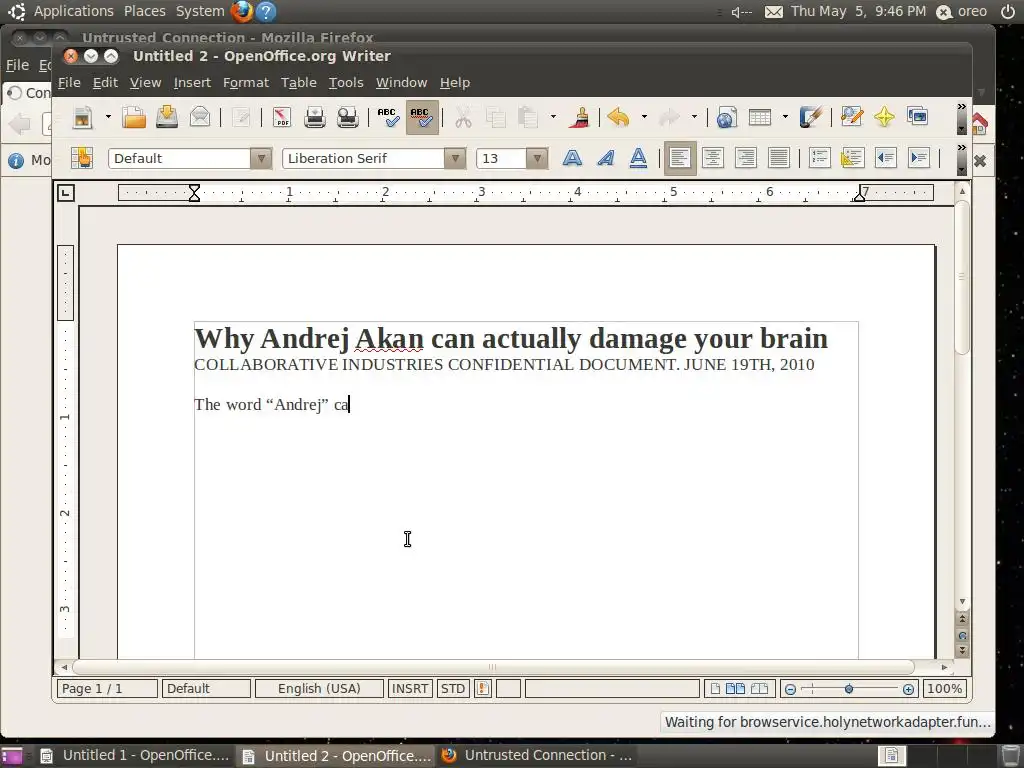Toggle AutoSpellcheck button
This screenshot has height=768, width=1024.
pyautogui.click(x=422, y=118)
